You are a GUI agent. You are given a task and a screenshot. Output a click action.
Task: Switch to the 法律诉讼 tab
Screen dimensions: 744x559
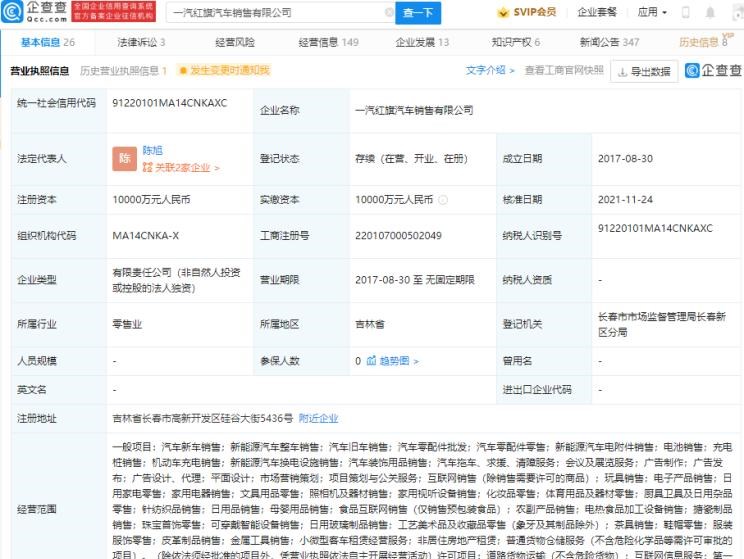[141, 42]
